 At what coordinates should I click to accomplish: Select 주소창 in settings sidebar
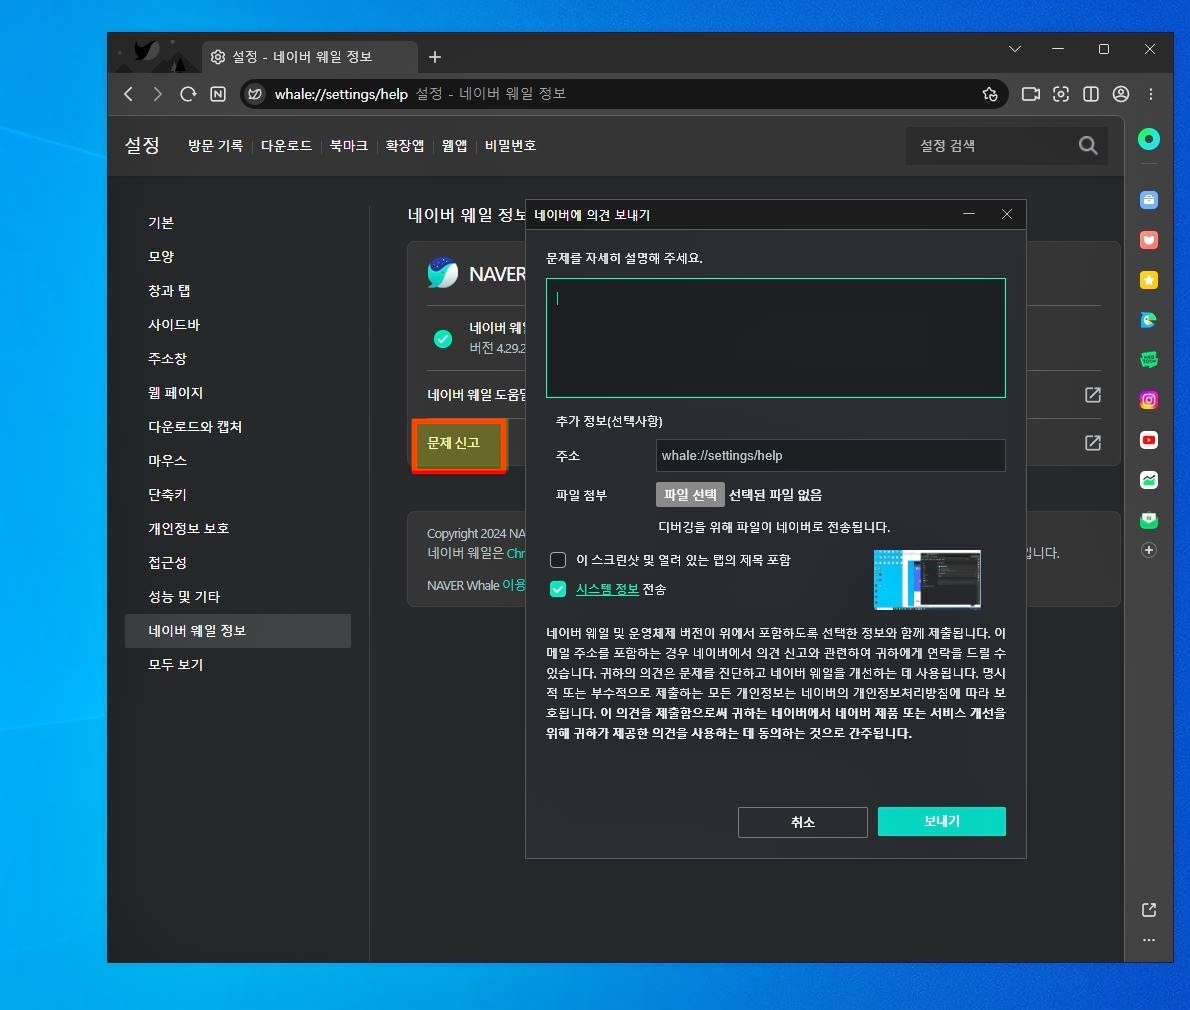point(167,358)
